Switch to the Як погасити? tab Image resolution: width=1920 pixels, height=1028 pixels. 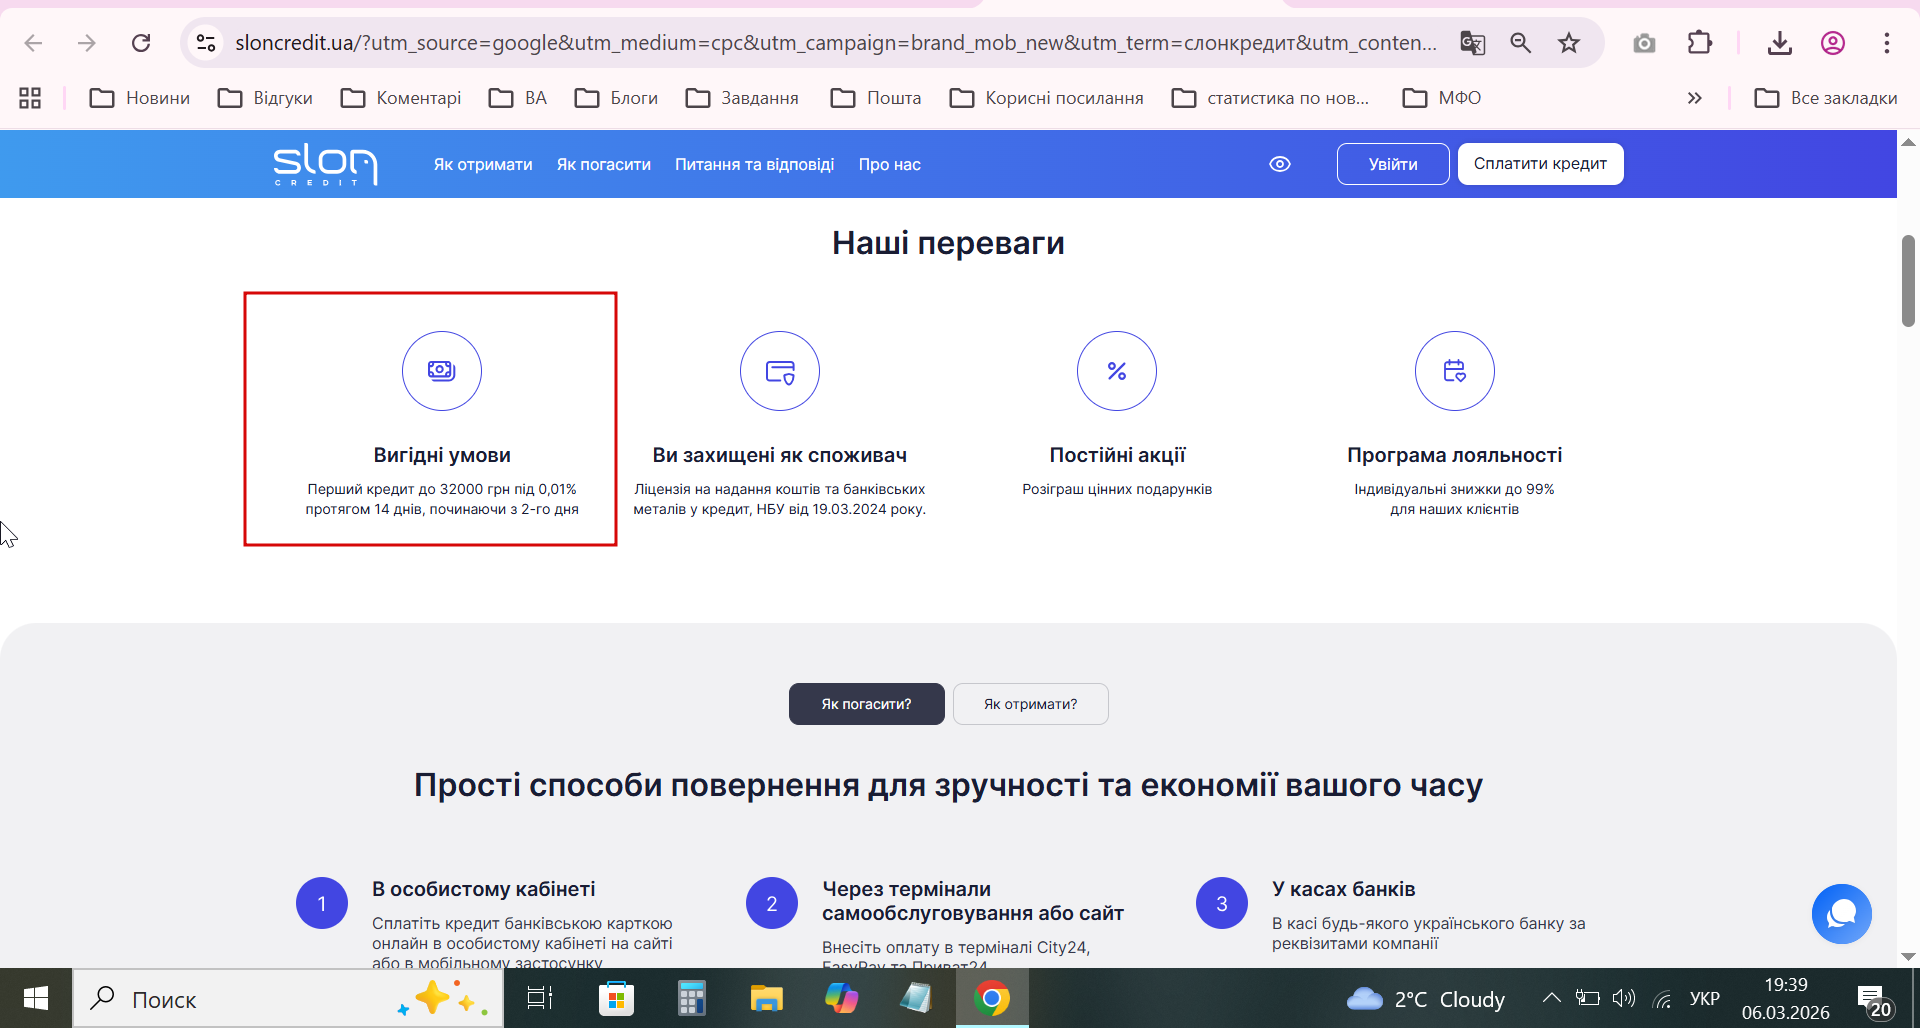pyautogui.click(x=867, y=704)
